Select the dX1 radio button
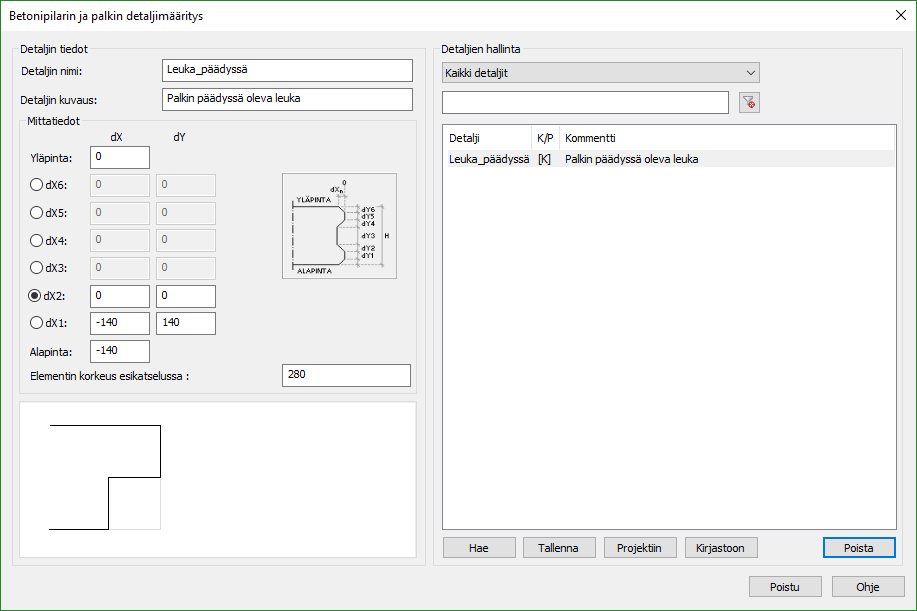The height and width of the screenshot is (611, 917). point(37,323)
